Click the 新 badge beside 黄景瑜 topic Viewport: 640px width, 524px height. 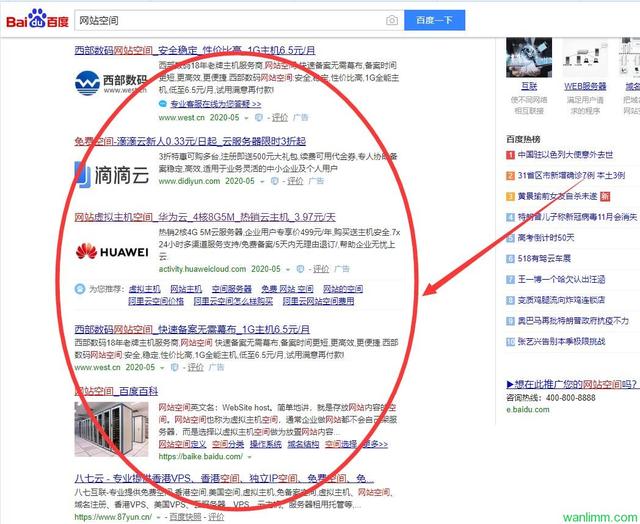point(605,196)
